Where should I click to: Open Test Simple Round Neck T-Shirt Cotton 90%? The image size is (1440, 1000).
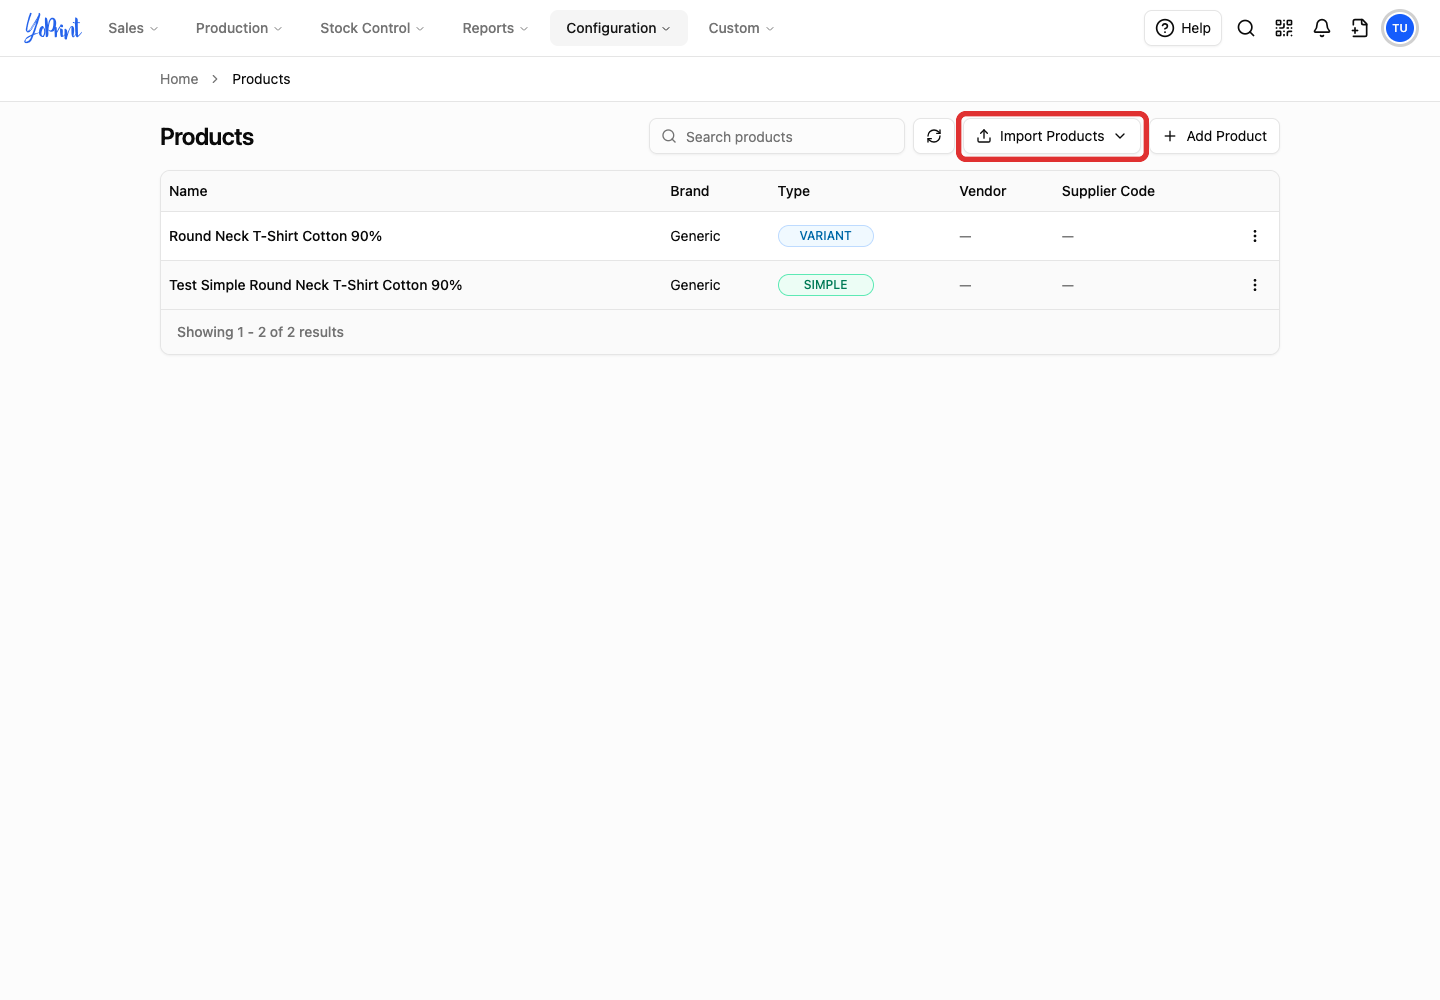[315, 285]
